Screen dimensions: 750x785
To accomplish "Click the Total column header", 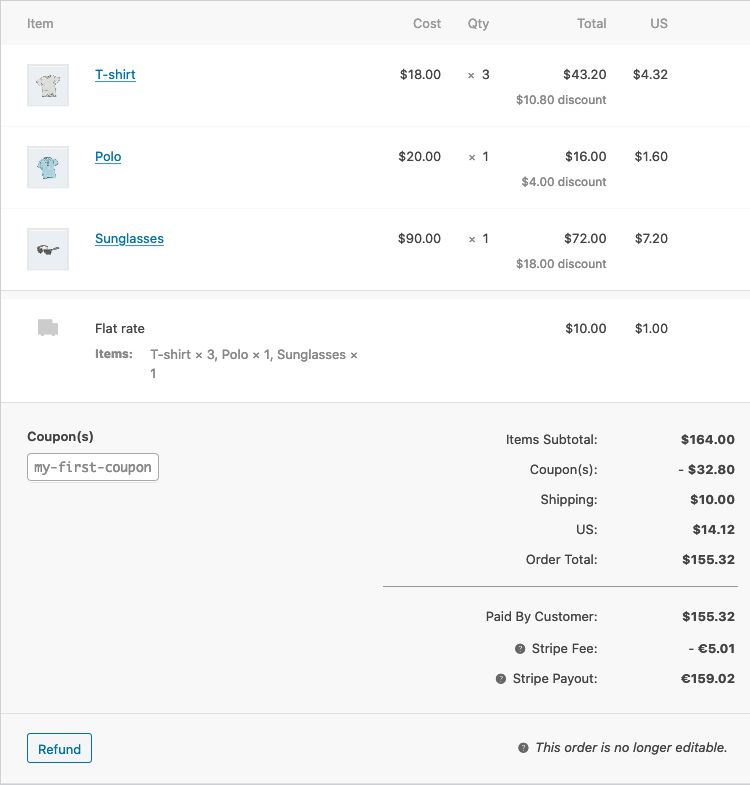I will [x=591, y=23].
